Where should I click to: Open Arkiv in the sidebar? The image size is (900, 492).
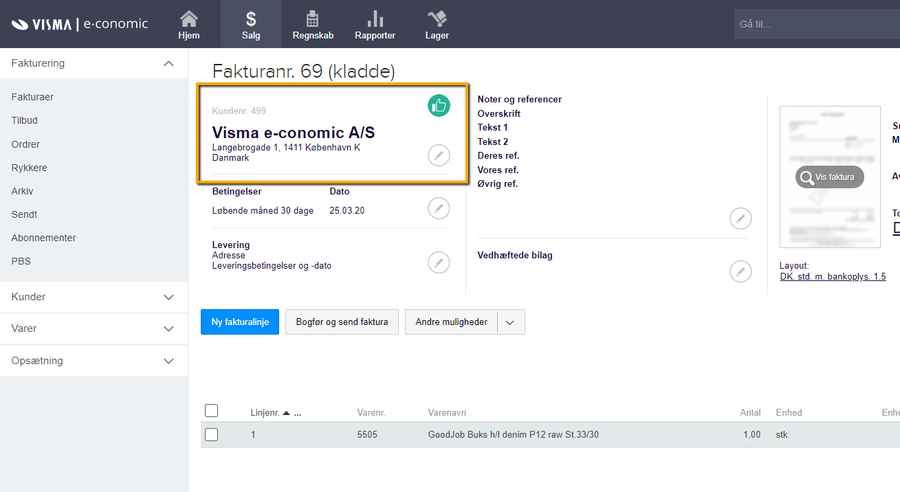coord(22,191)
